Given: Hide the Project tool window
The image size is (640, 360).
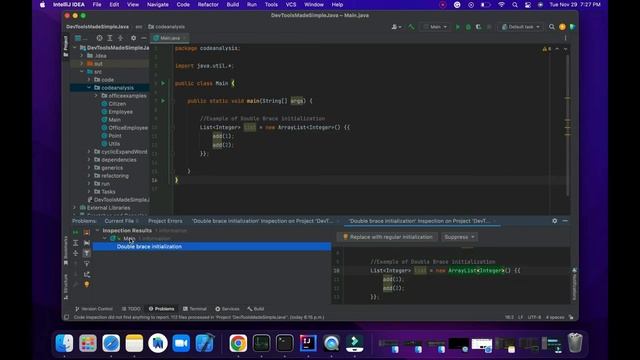Looking at the screenshot, I should point(144,38).
